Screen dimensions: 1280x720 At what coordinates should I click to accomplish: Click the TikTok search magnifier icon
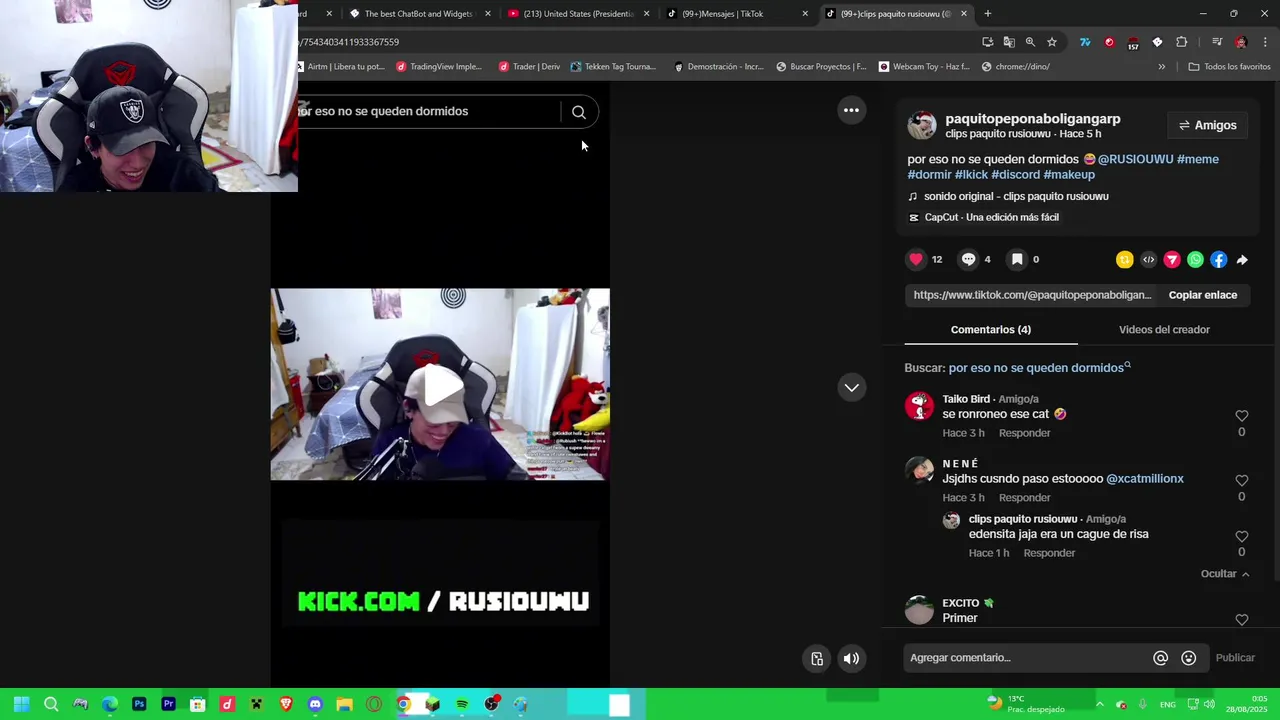(579, 112)
